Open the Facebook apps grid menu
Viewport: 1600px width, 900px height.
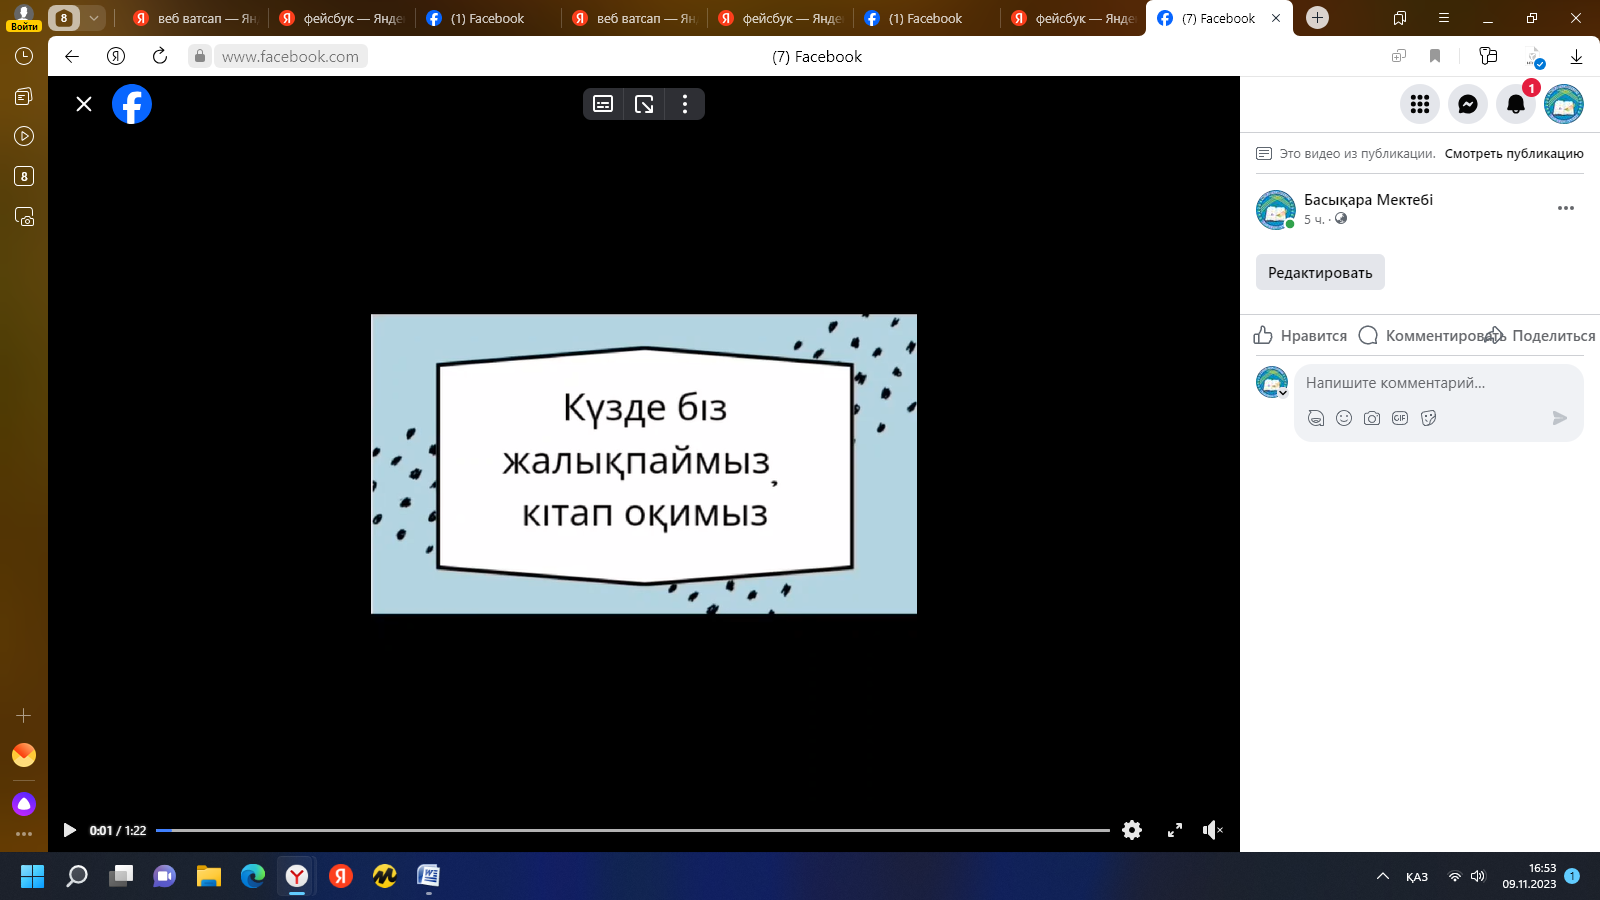click(x=1419, y=104)
